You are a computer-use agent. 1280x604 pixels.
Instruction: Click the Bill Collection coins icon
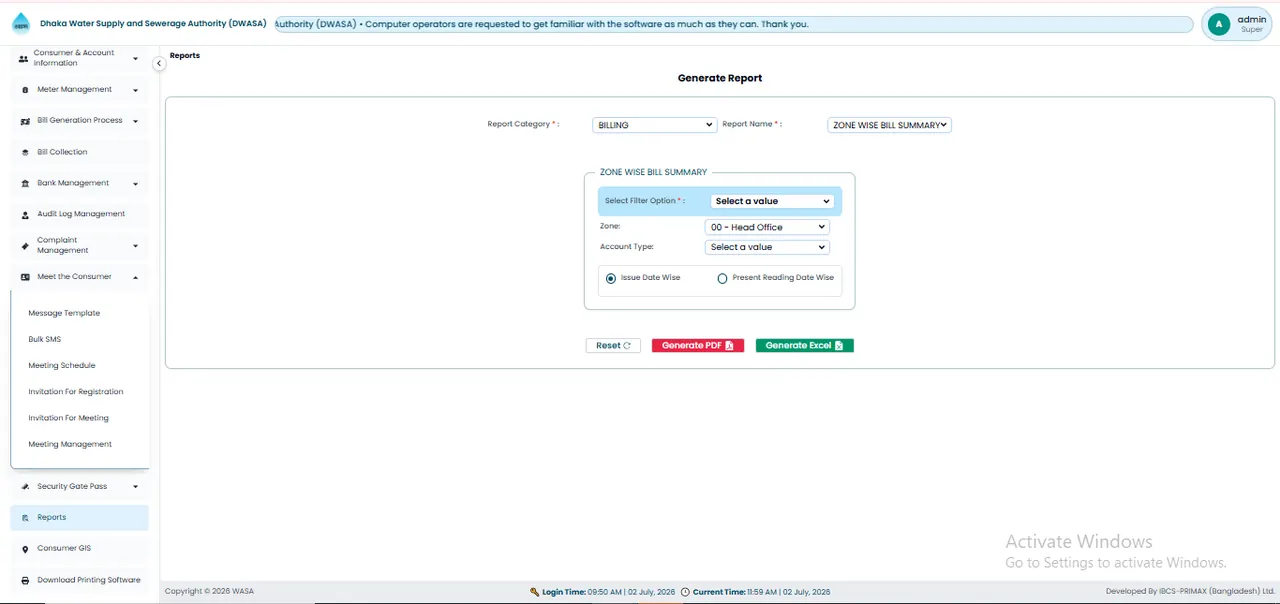tap(25, 153)
